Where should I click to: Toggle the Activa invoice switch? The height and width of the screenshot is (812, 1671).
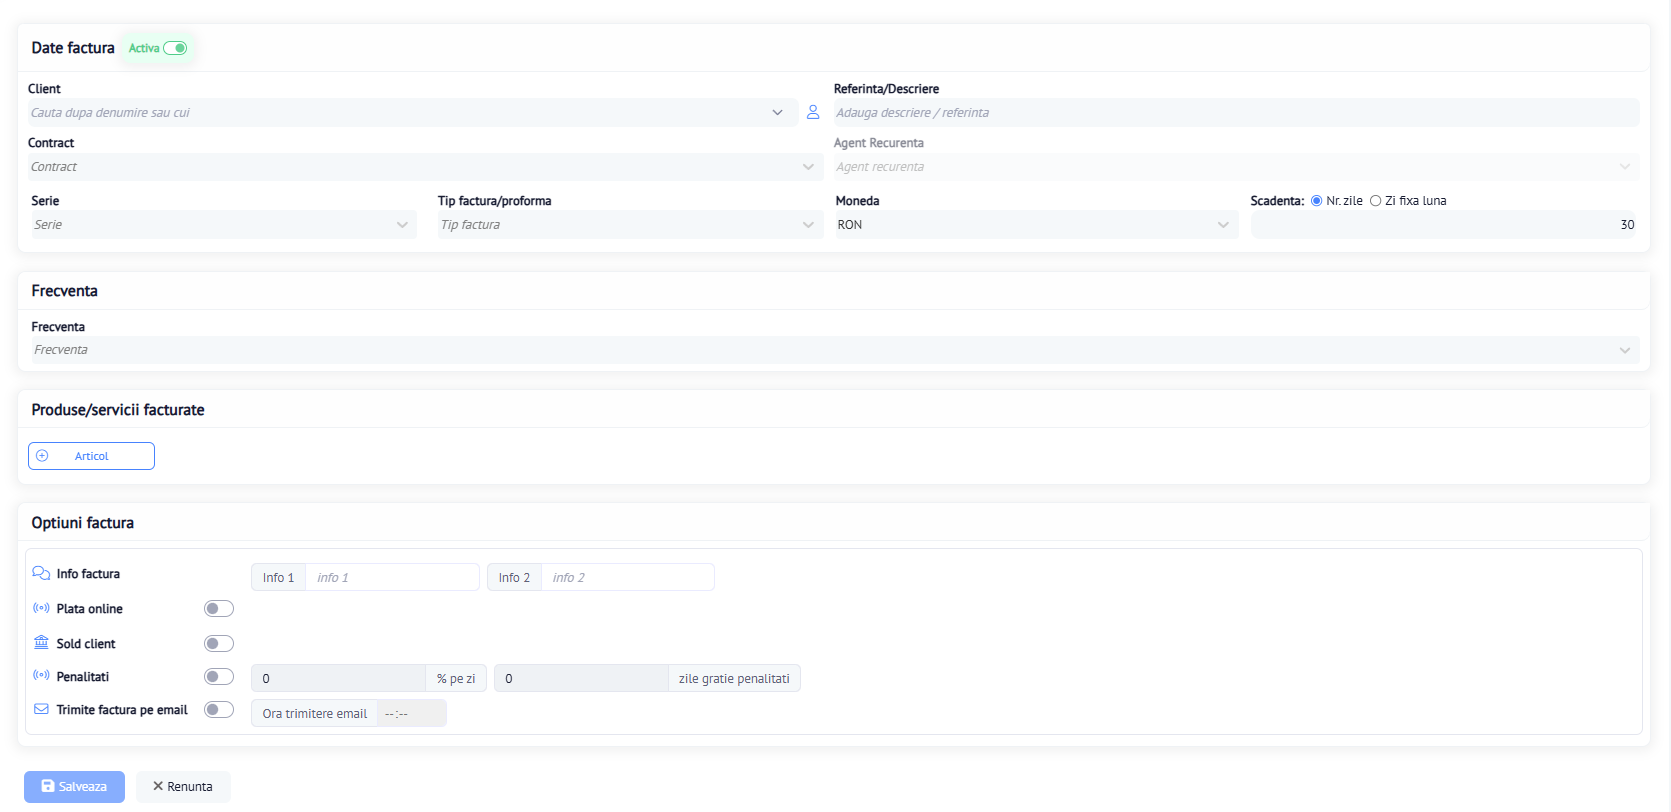click(176, 48)
